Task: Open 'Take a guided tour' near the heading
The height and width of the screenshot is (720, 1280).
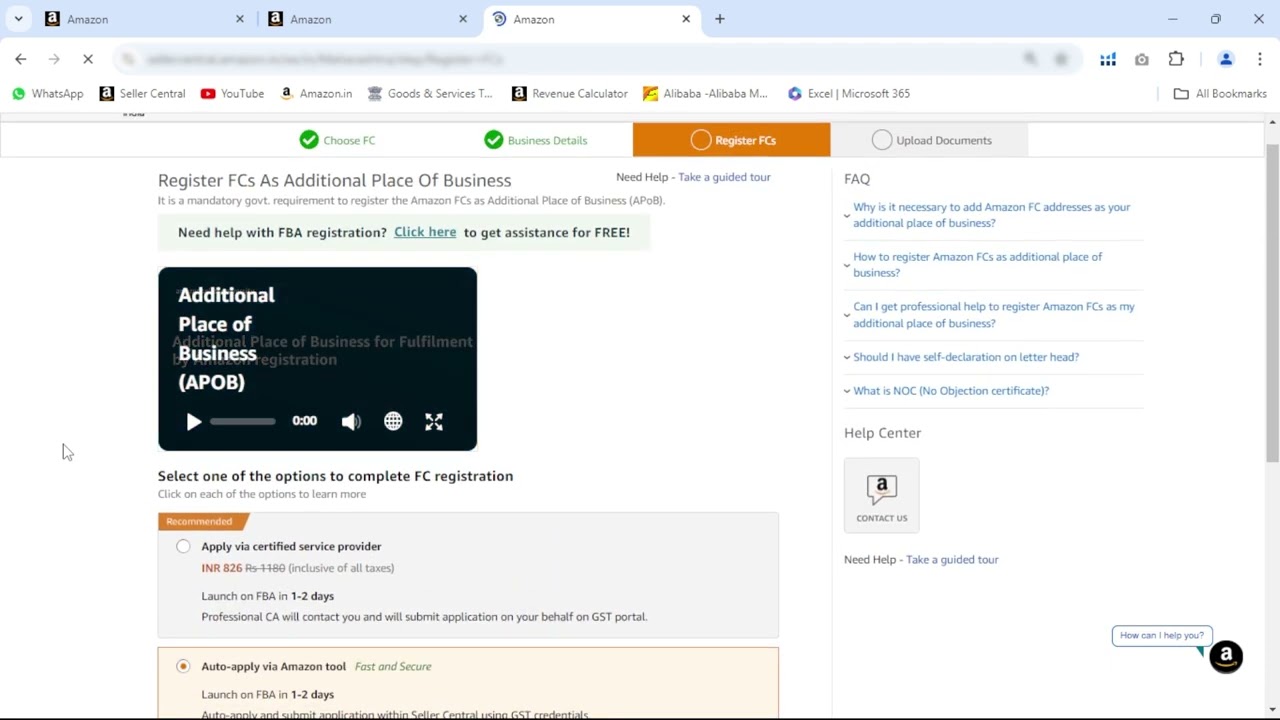Action: (x=724, y=177)
